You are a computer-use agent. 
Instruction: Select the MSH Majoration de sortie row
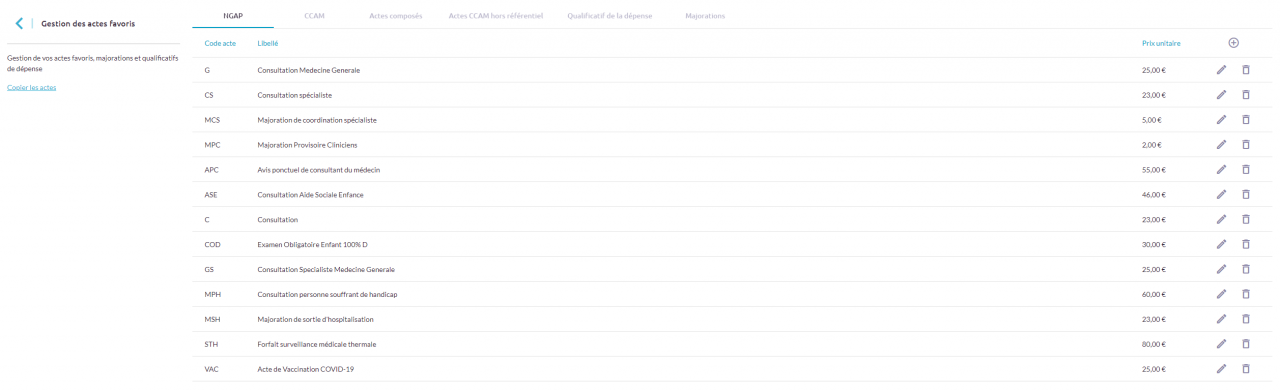[x=731, y=319]
